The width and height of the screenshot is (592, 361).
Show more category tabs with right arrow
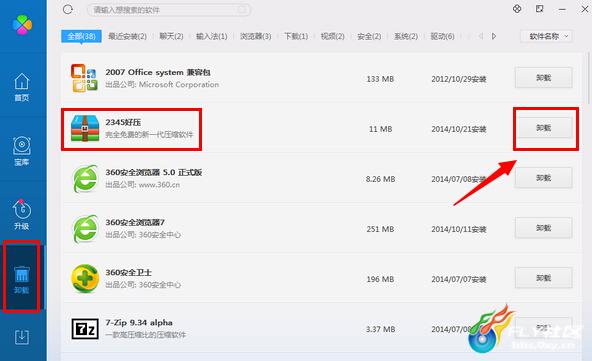494,36
